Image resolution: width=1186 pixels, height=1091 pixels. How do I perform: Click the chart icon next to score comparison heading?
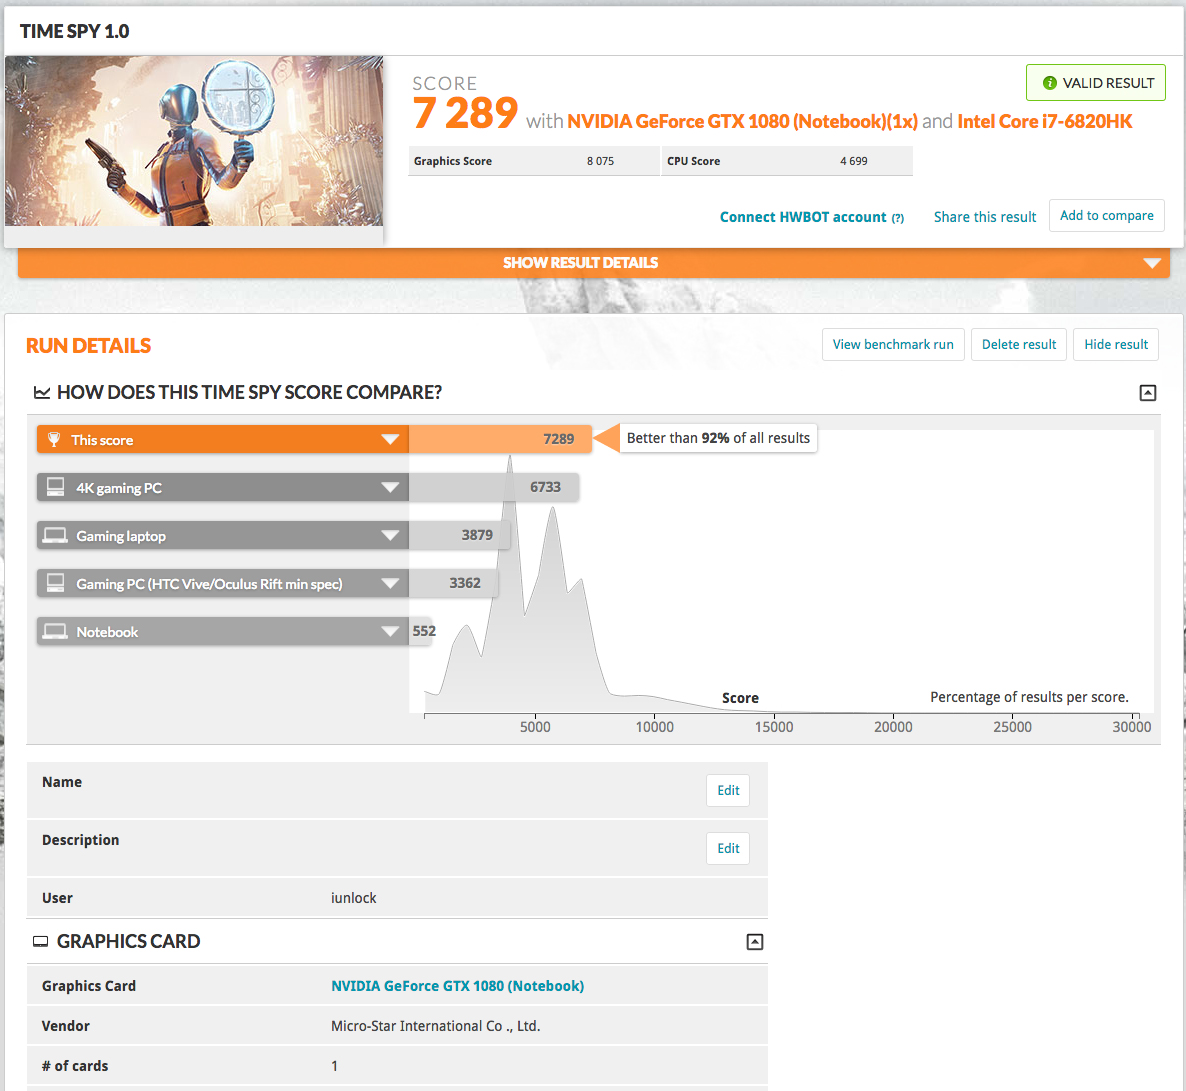pos(42,393)
